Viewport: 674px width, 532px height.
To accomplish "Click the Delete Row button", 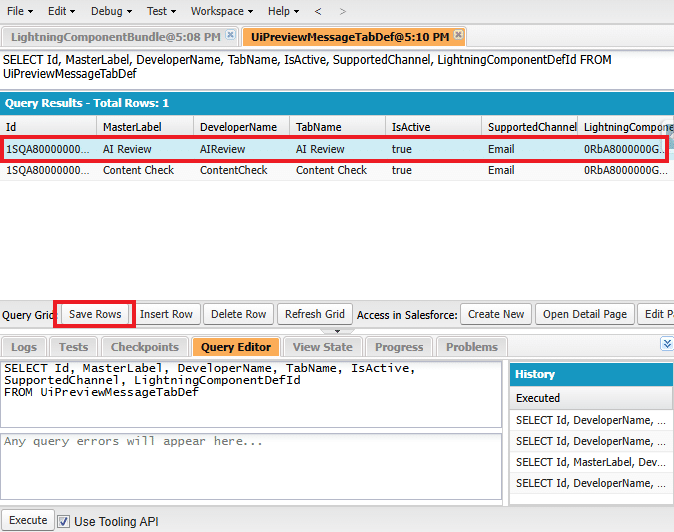I will tap(239, 314).
